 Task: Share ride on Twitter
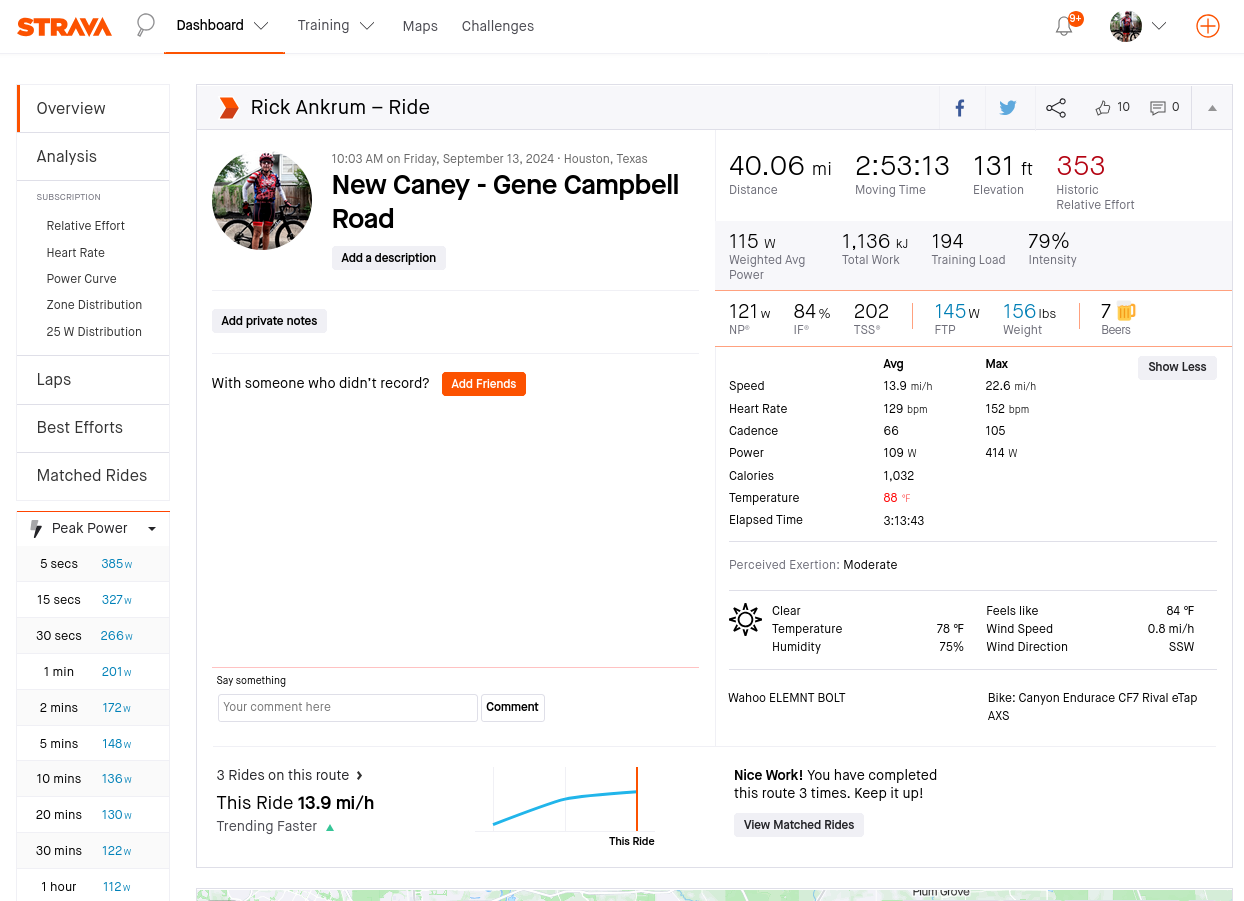[1008, 108]
